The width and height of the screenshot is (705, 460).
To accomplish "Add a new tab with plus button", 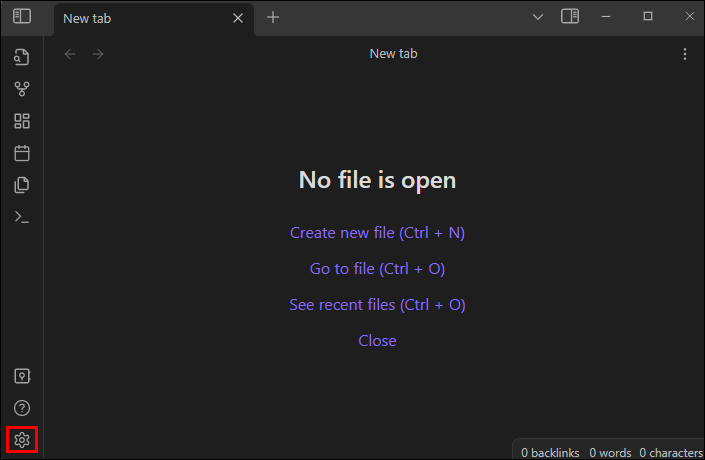I will tap(273, 18).
